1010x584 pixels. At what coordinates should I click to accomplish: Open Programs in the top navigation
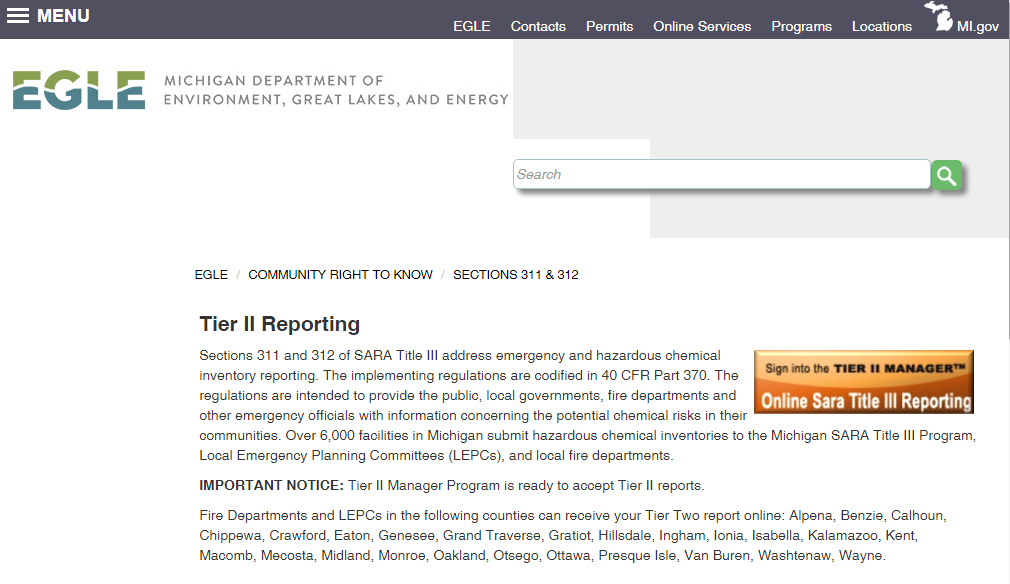click(x=801, y=26)
